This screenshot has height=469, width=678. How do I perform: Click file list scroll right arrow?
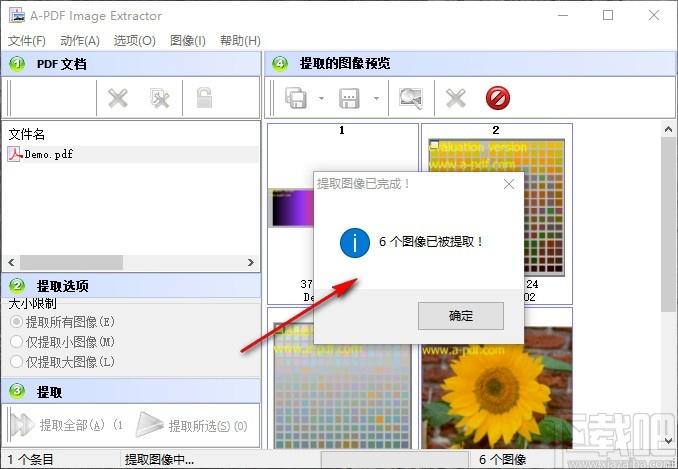click(x=251, y=262)
